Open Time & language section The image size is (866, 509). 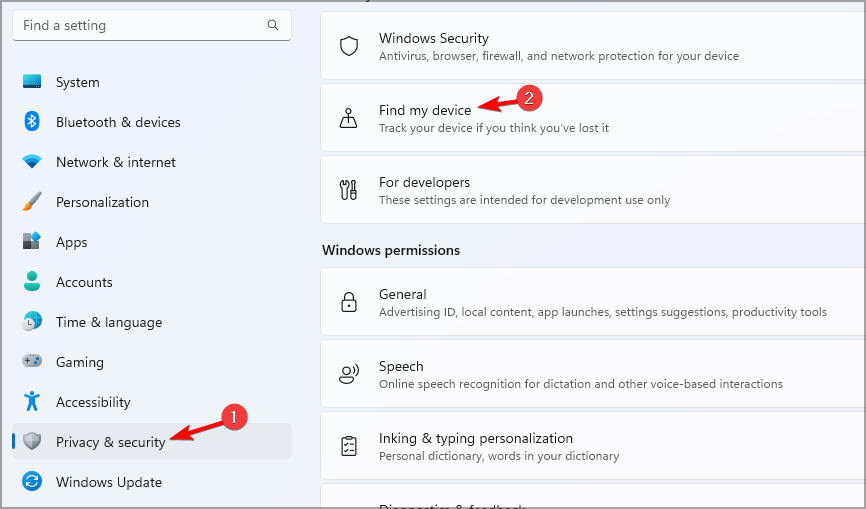click(108, 322)
